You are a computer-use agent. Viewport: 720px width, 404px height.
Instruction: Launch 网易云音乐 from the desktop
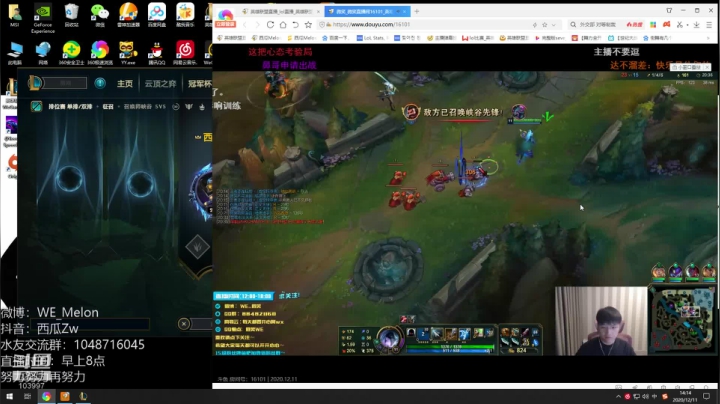[x=185, y=53]
